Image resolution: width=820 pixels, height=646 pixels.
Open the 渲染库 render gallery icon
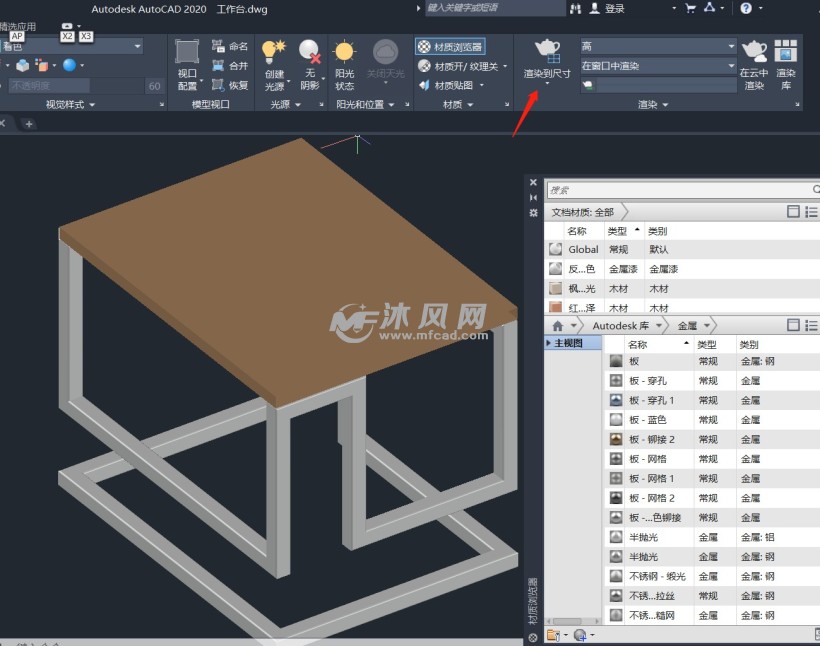[785, 51]
